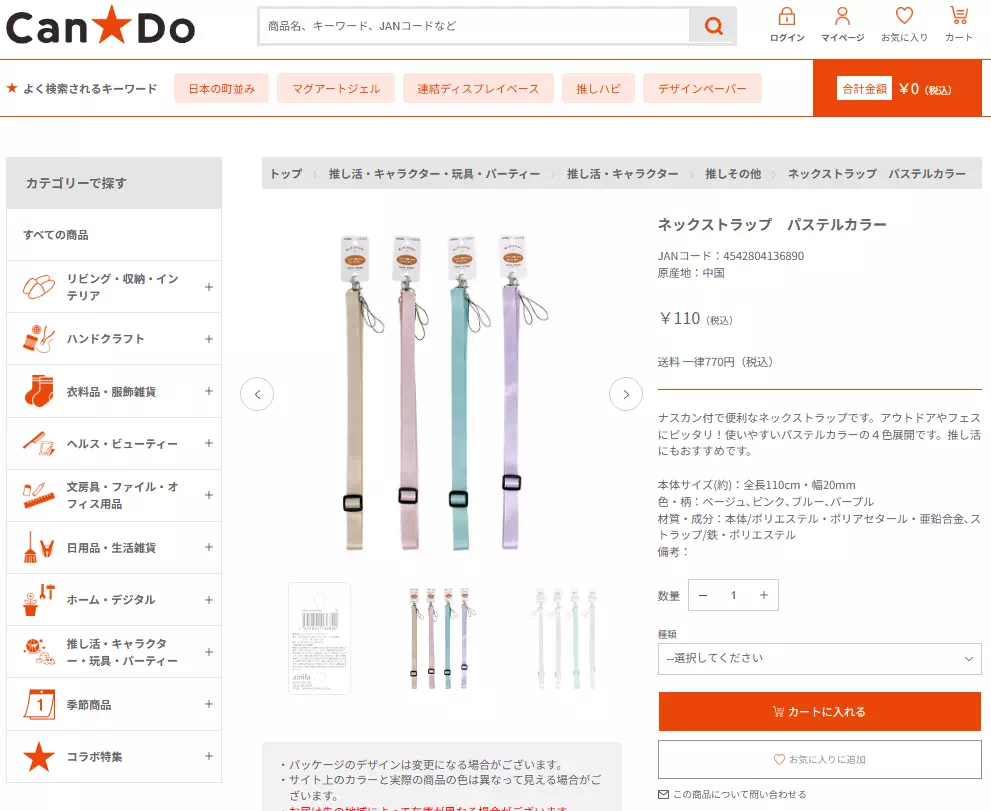
Task: Show next product image arrow
Action: click(626, 394)
